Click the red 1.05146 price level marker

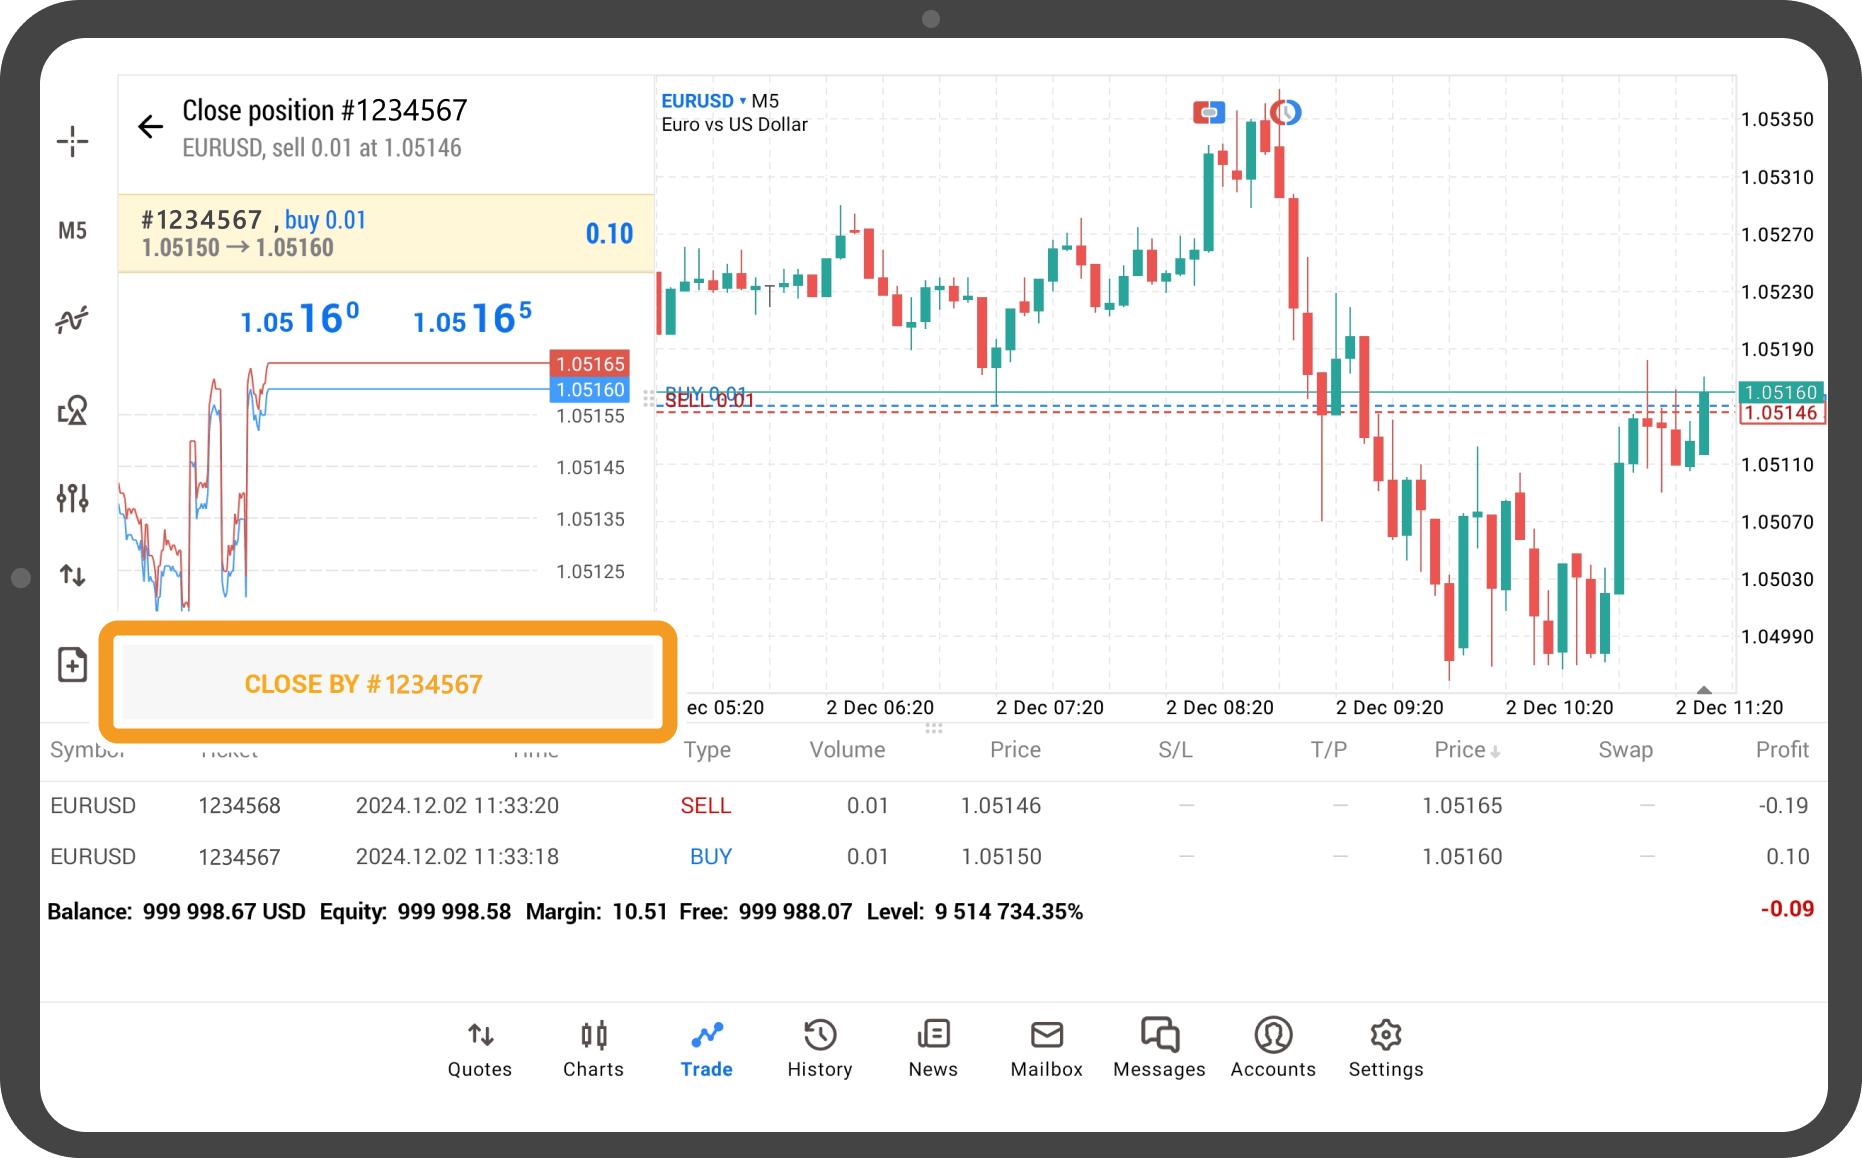point(1781,414)
